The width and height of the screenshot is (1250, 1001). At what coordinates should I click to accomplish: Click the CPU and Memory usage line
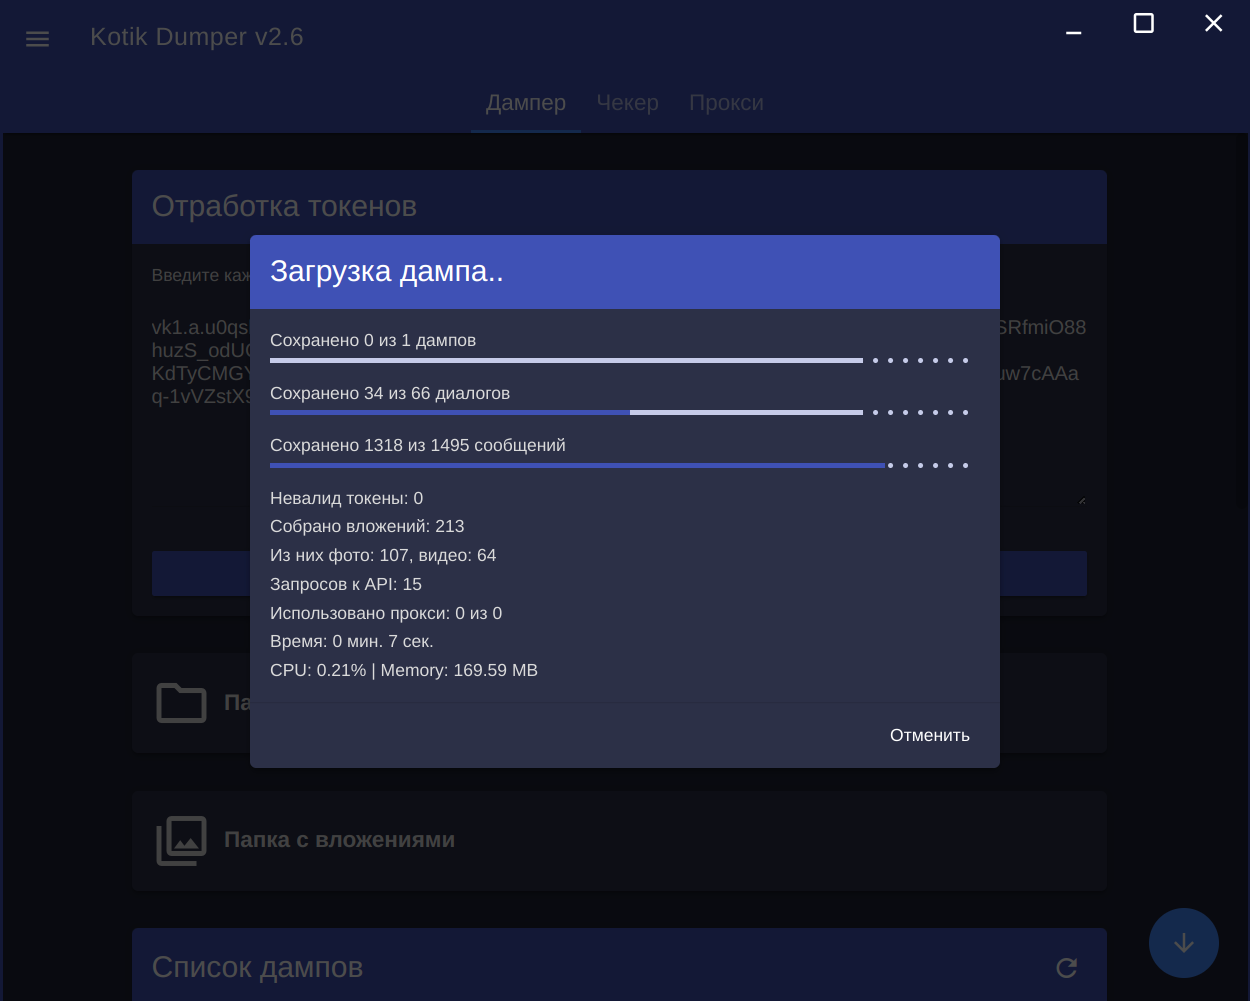[404, 670]
